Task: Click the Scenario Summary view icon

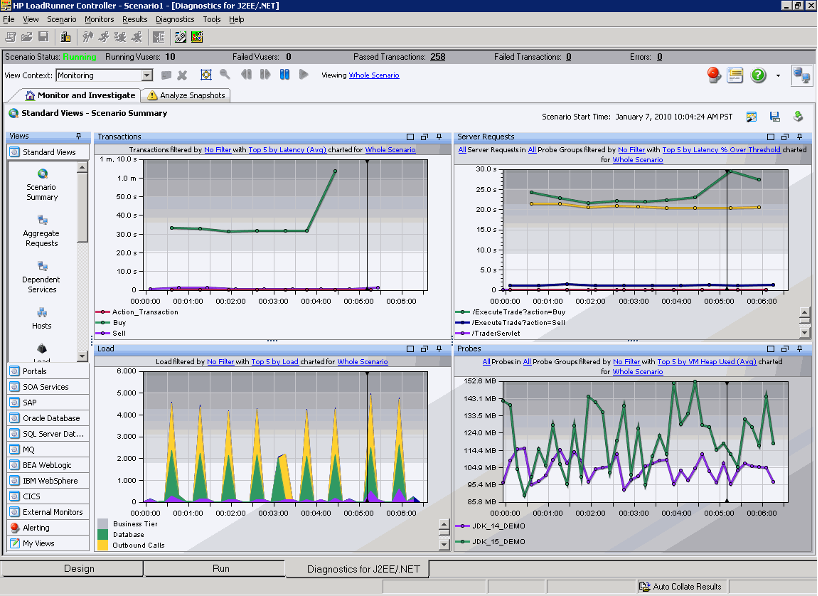Action: point(42,174)
